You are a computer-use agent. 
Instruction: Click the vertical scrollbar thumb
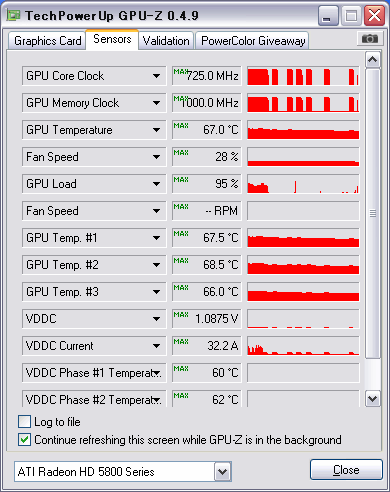(372, 213)
